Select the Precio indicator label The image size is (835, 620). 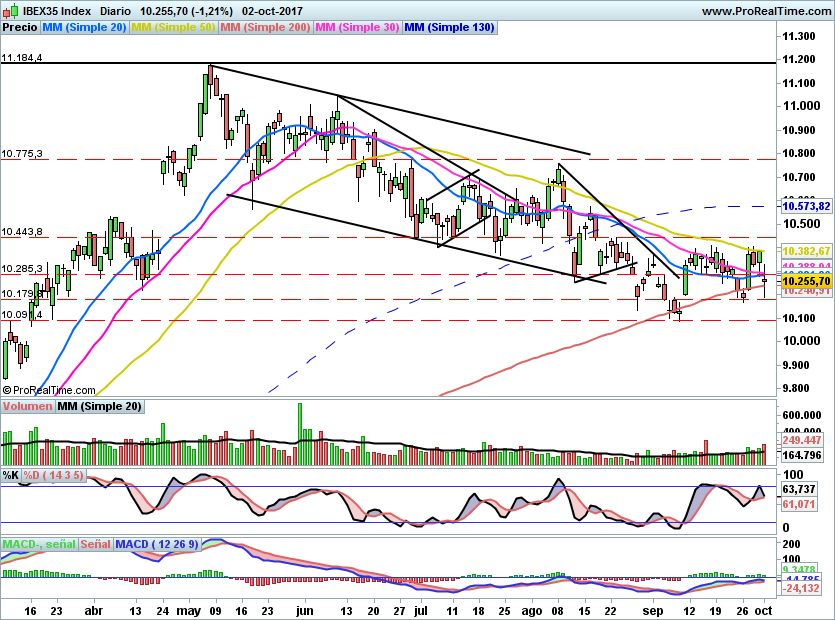click(20, 27)
